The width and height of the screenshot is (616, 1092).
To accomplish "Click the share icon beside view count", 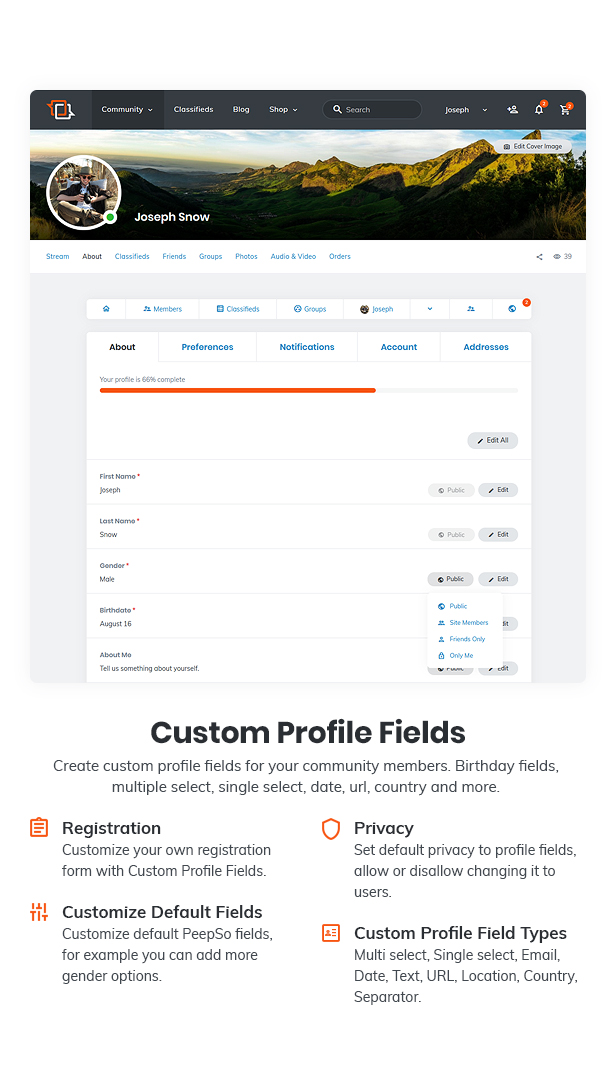I will [540, 257].
